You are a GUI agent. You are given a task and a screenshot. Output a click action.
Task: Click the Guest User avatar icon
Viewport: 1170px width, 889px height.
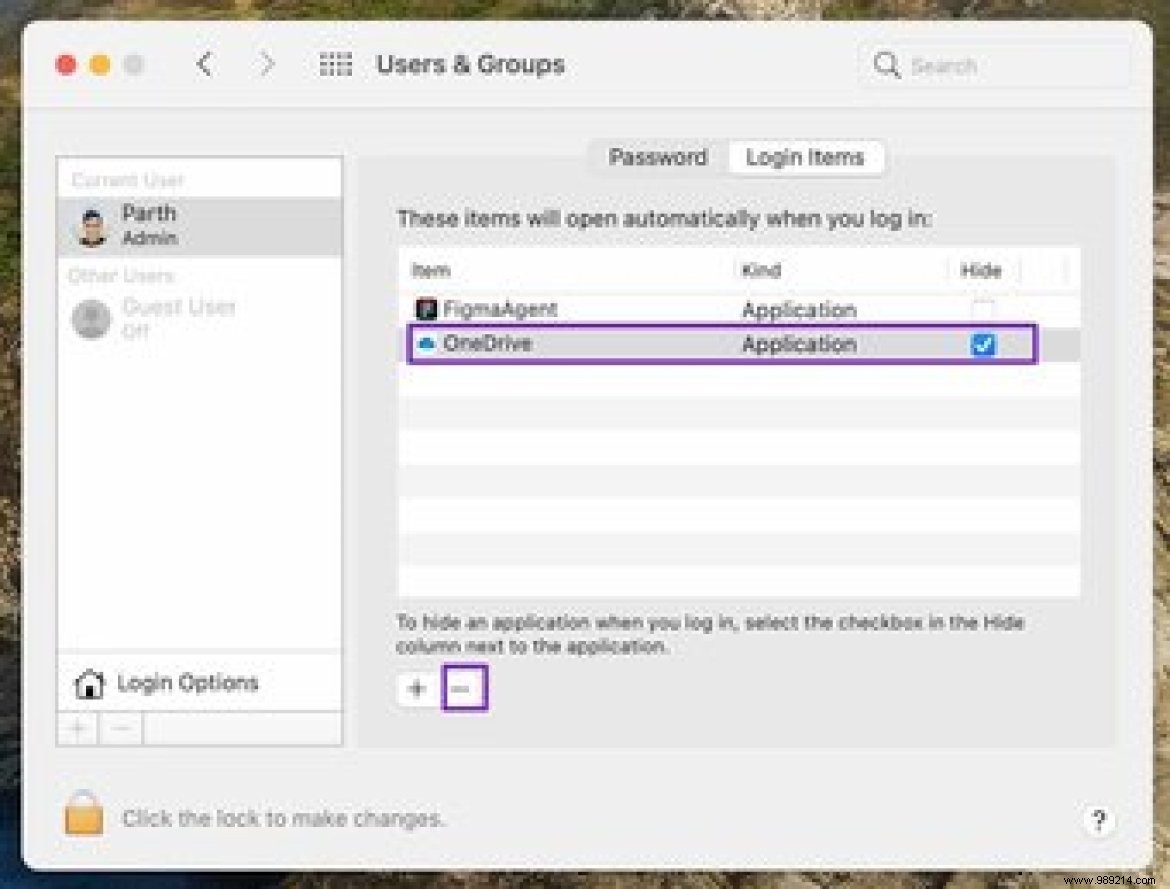(x=90, y=318)
